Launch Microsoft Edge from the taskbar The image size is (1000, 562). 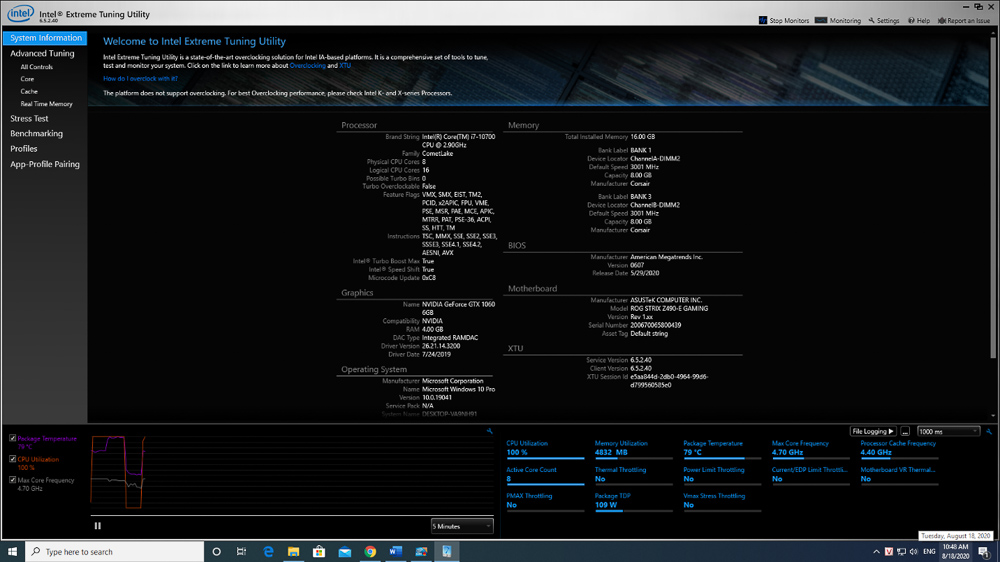[268, 552]
